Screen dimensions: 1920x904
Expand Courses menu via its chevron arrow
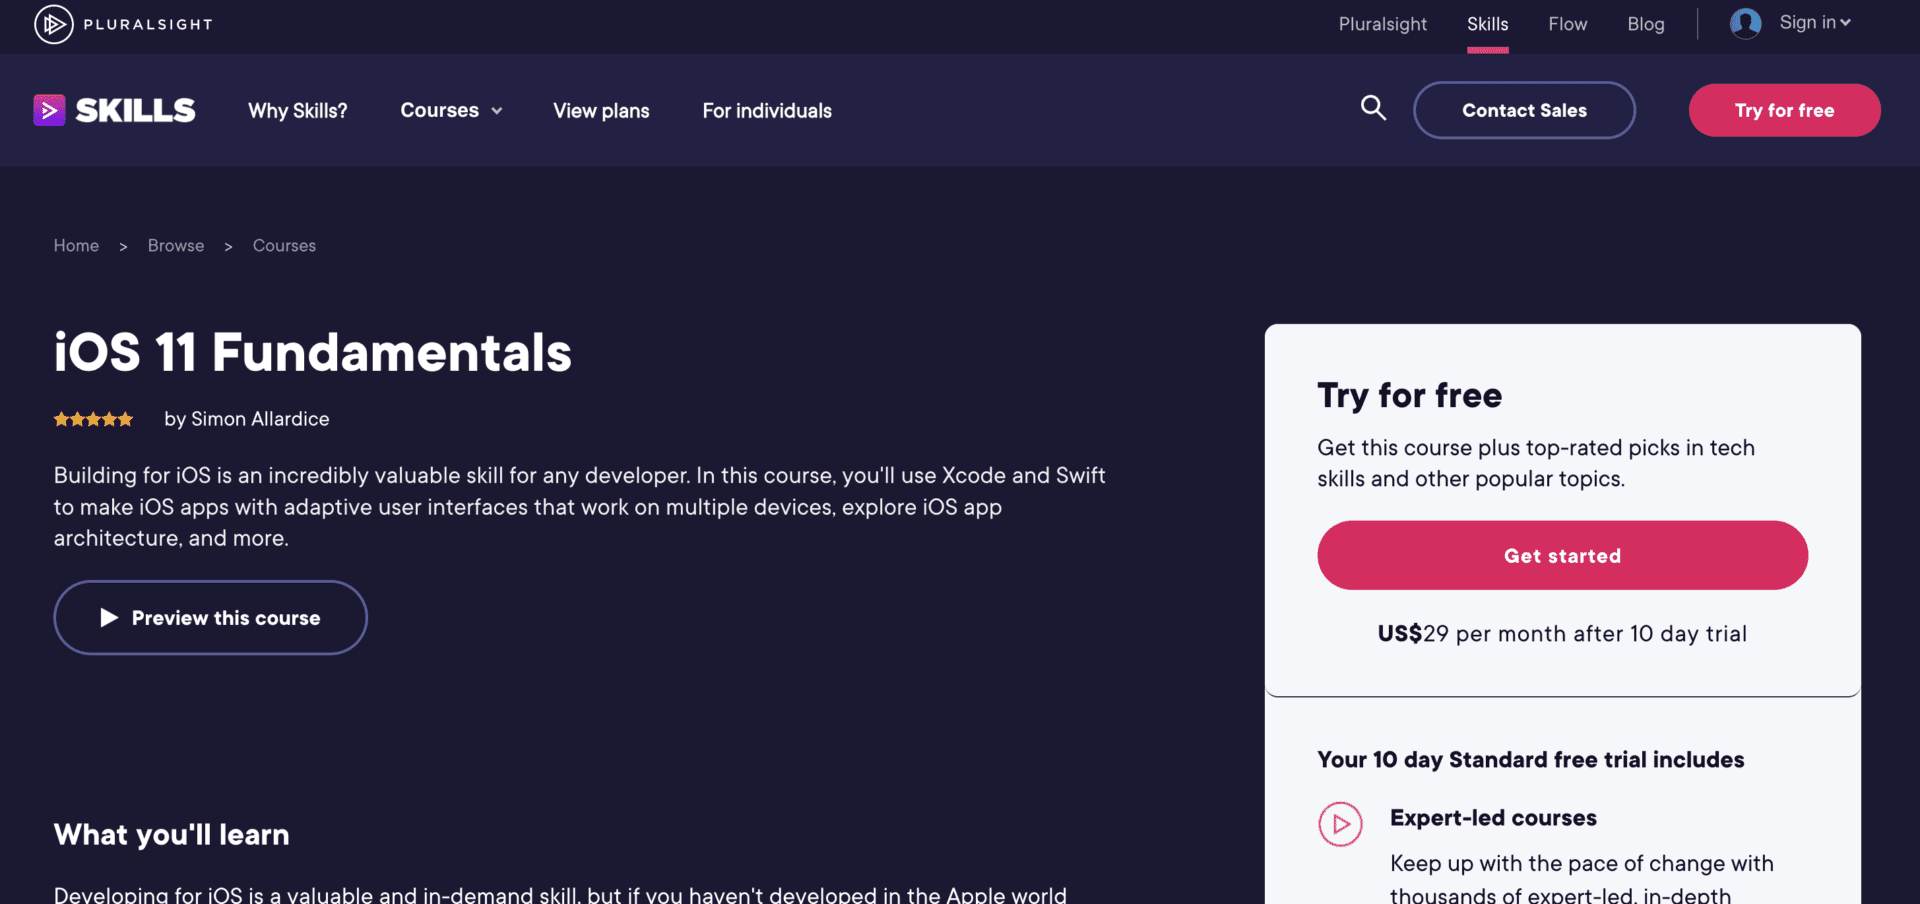pyautogui.click(x=496, y=111)
